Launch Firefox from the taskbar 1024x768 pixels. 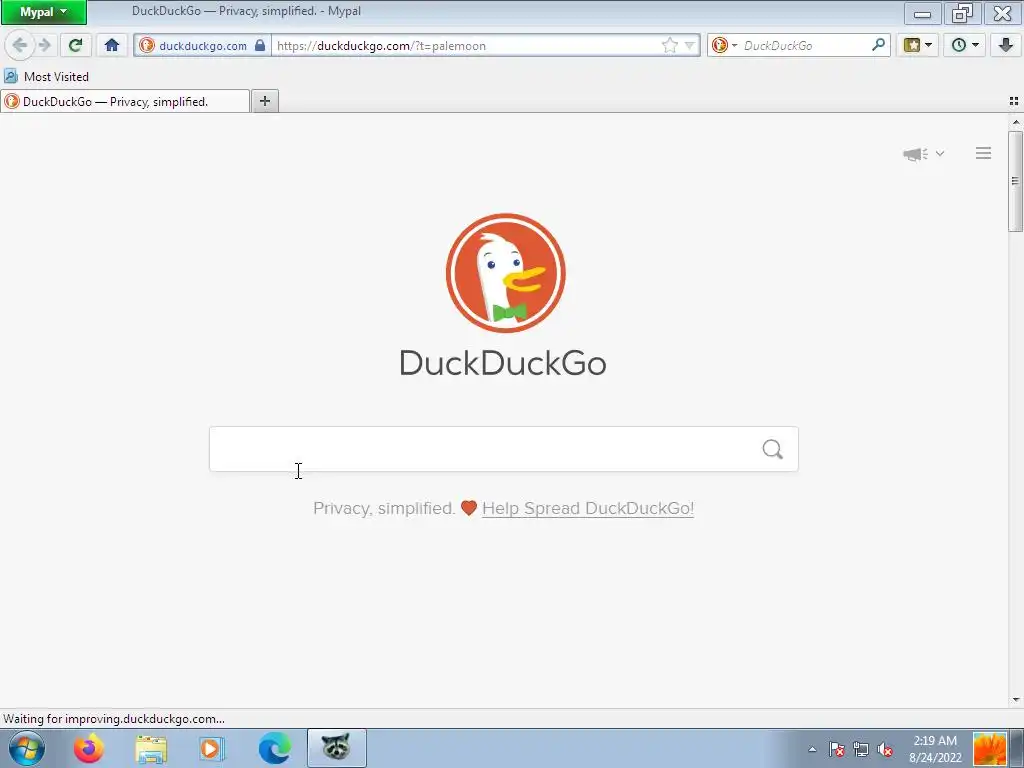(x=89, y=748)
